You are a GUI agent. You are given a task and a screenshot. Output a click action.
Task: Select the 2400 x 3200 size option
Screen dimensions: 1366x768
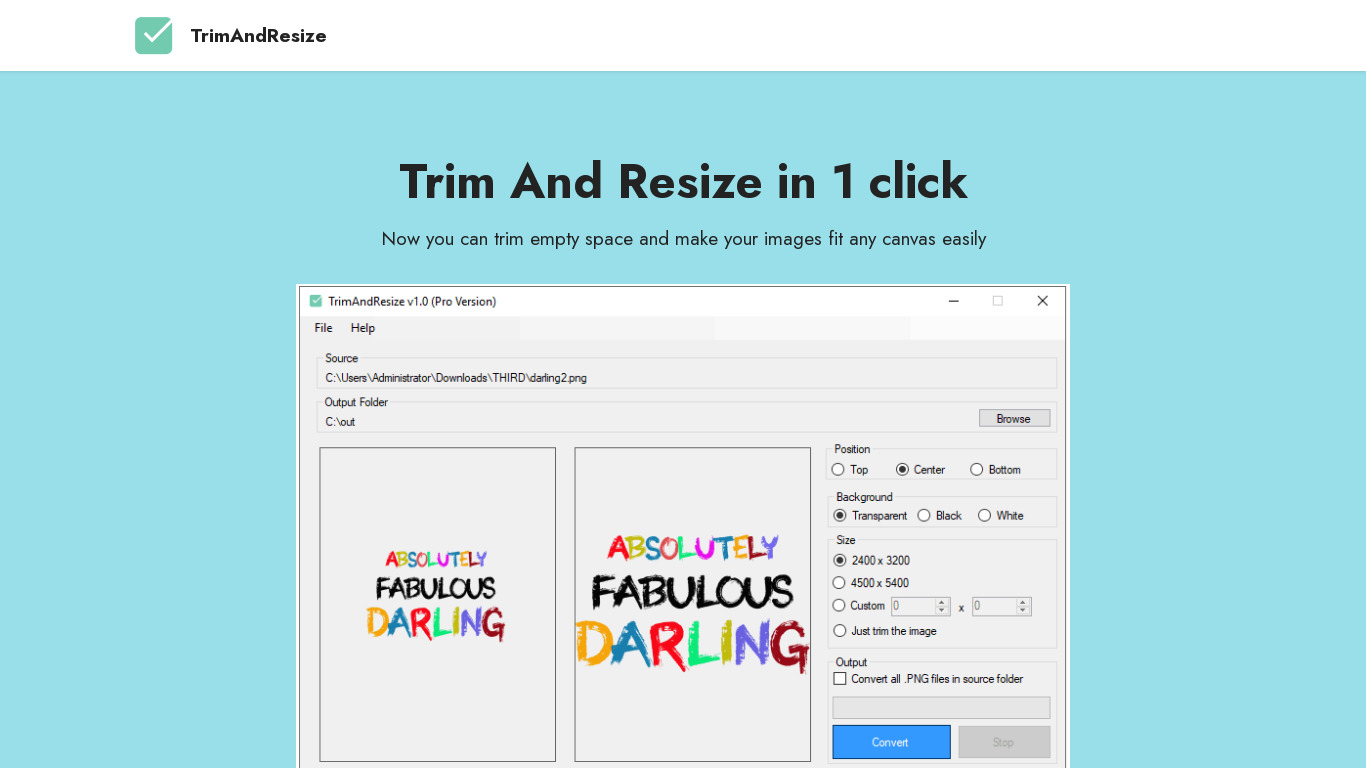(x=840, y=561)
